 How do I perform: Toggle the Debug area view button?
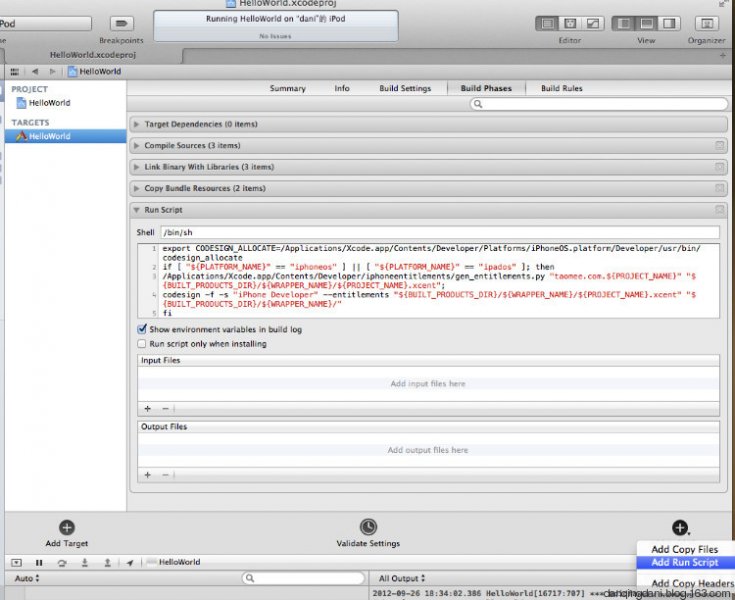tap(646, 23)
